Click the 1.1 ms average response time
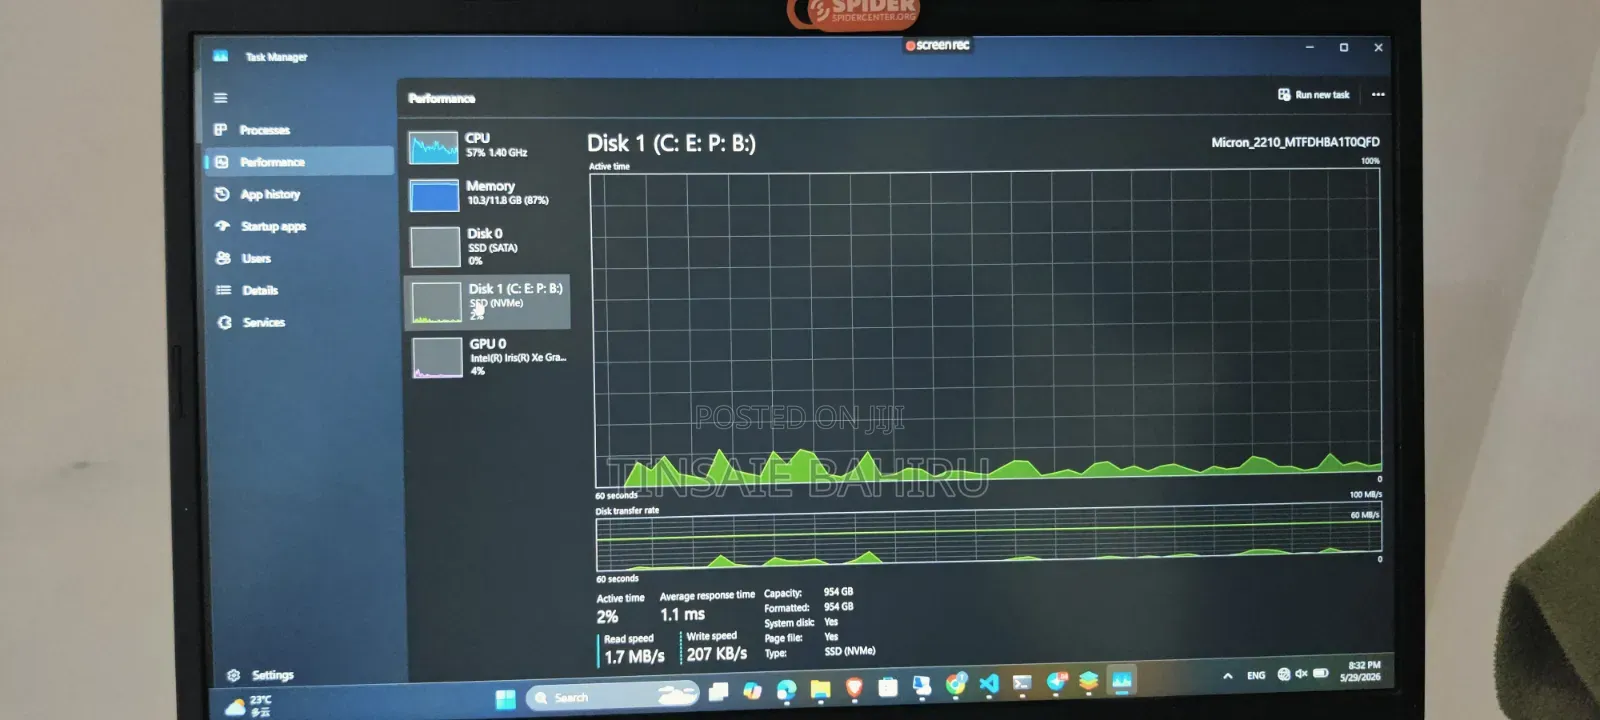1600x720 pixels. coord(682,615)
